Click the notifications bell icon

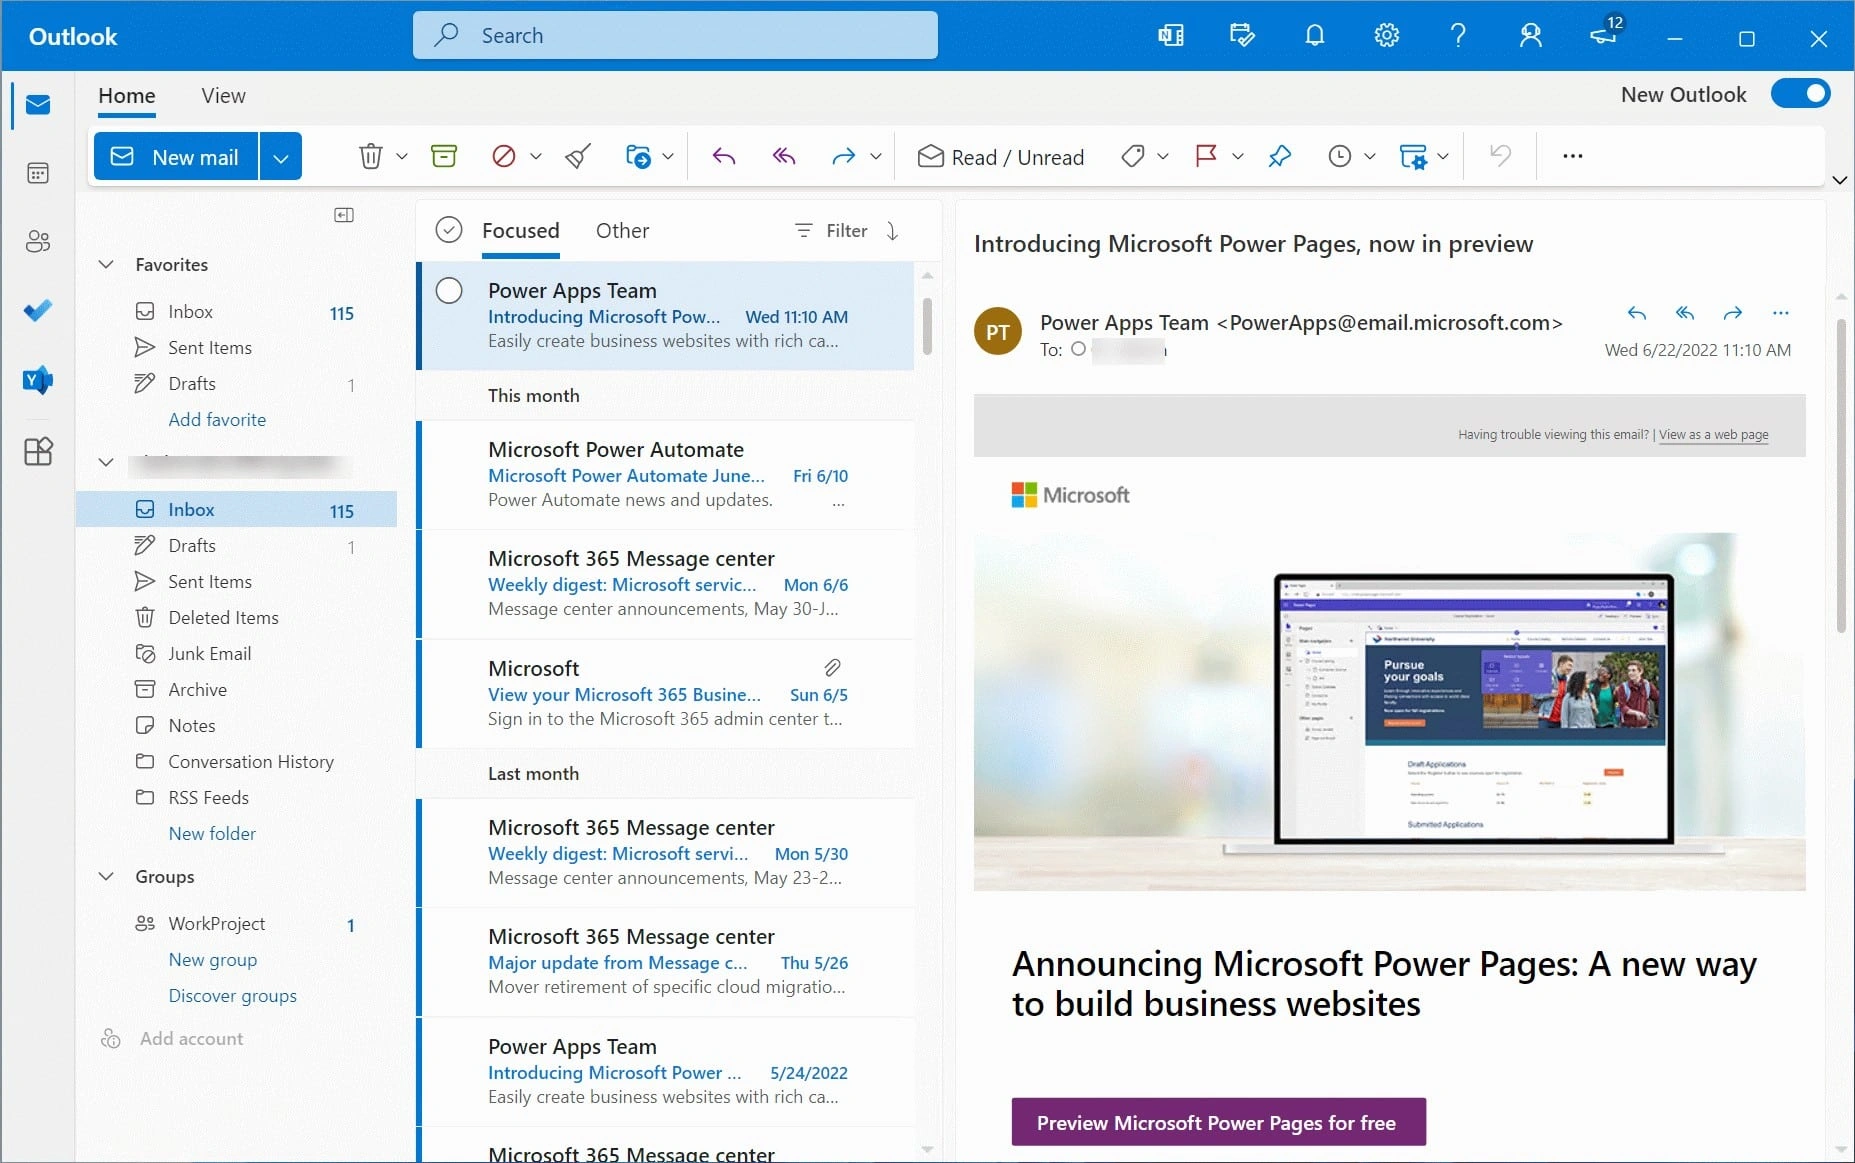point(1314,36)
